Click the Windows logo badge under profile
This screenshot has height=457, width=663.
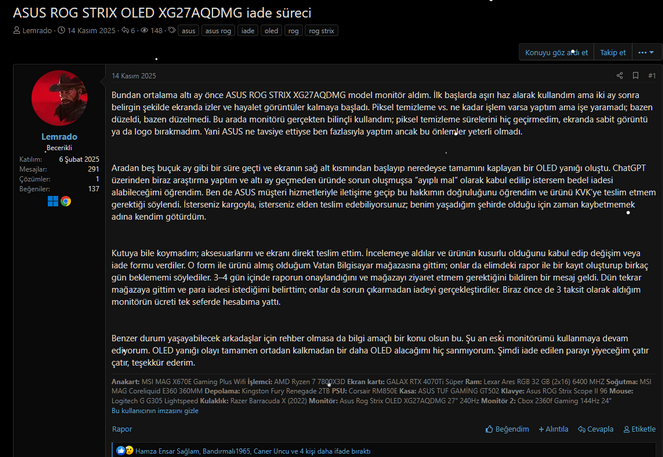click(53, 201)
